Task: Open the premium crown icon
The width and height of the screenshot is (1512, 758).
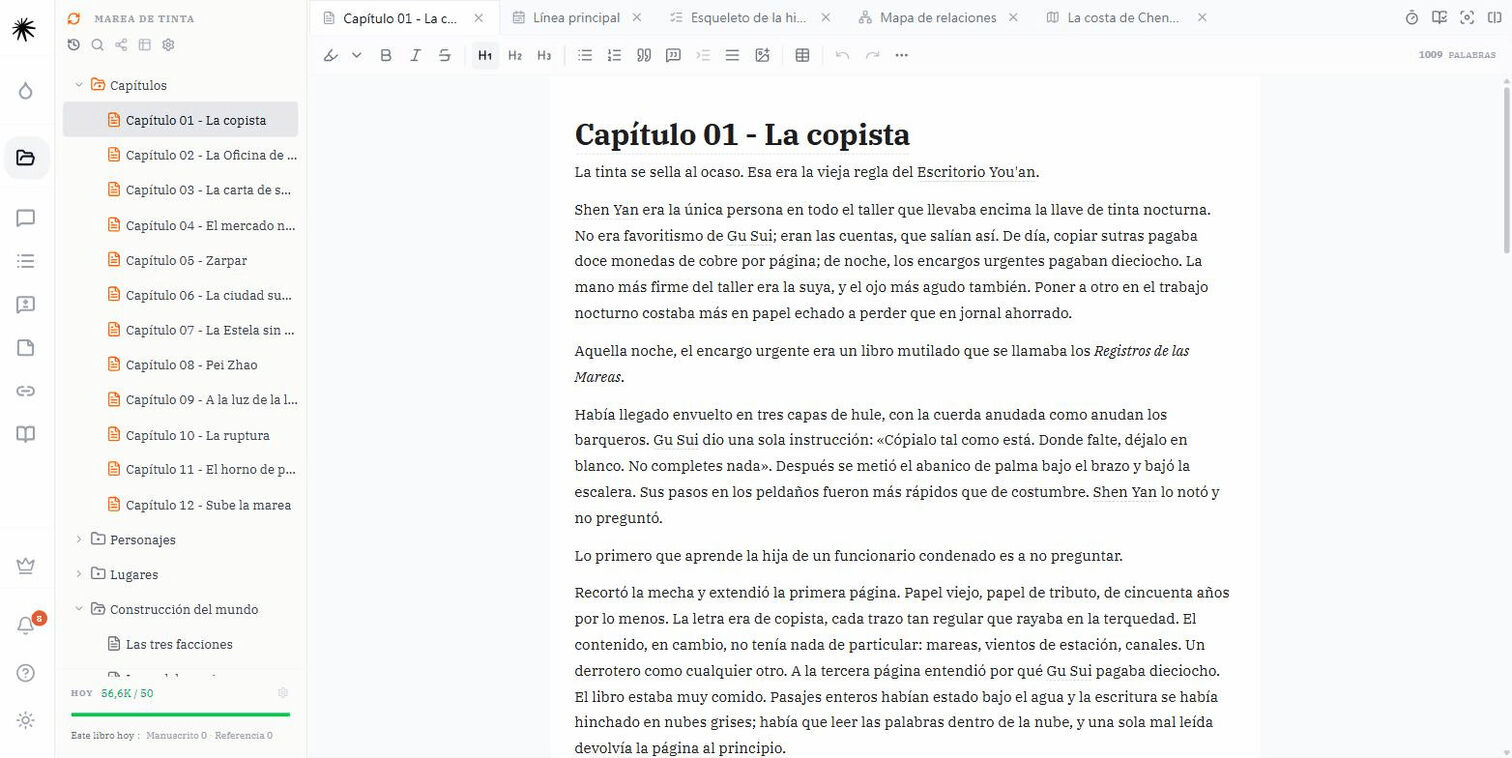Action: point(26,566)
